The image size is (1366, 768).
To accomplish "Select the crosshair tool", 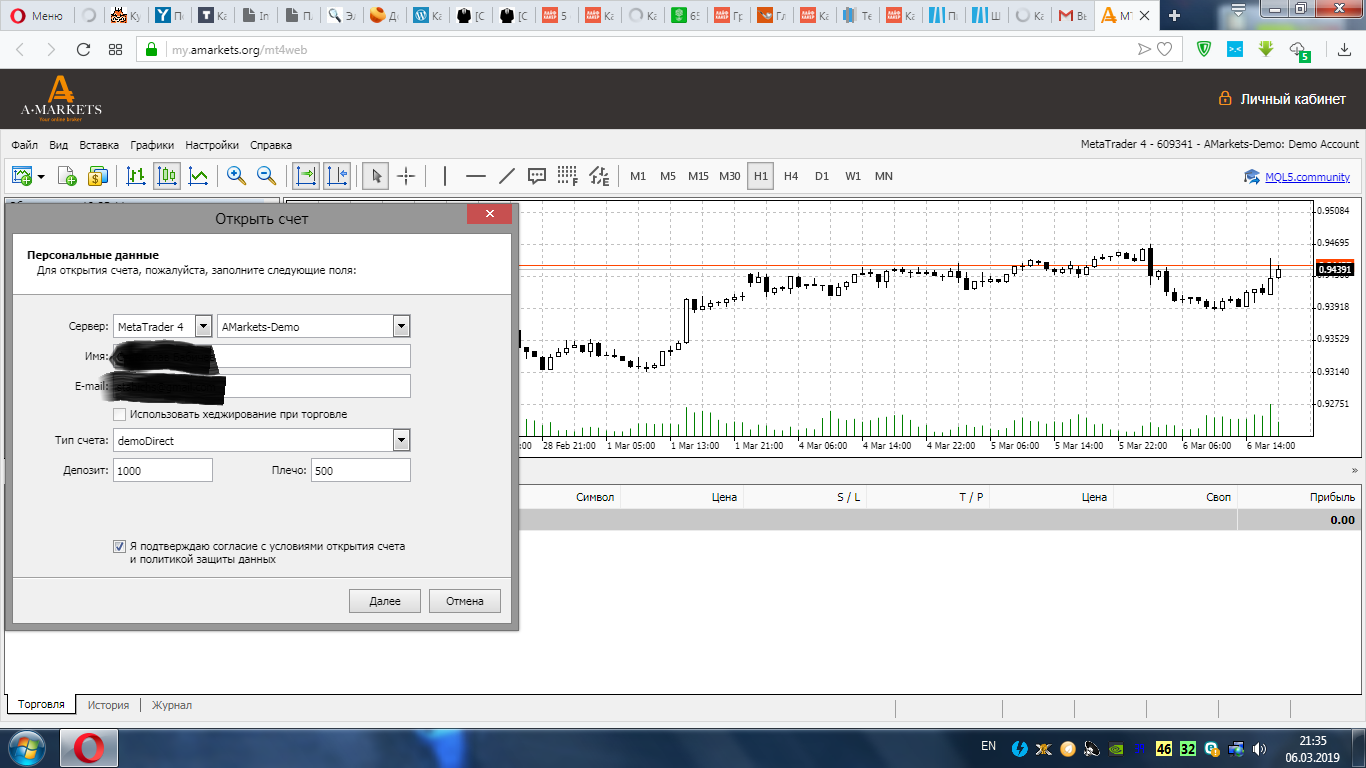I will [x=406, y=176].
